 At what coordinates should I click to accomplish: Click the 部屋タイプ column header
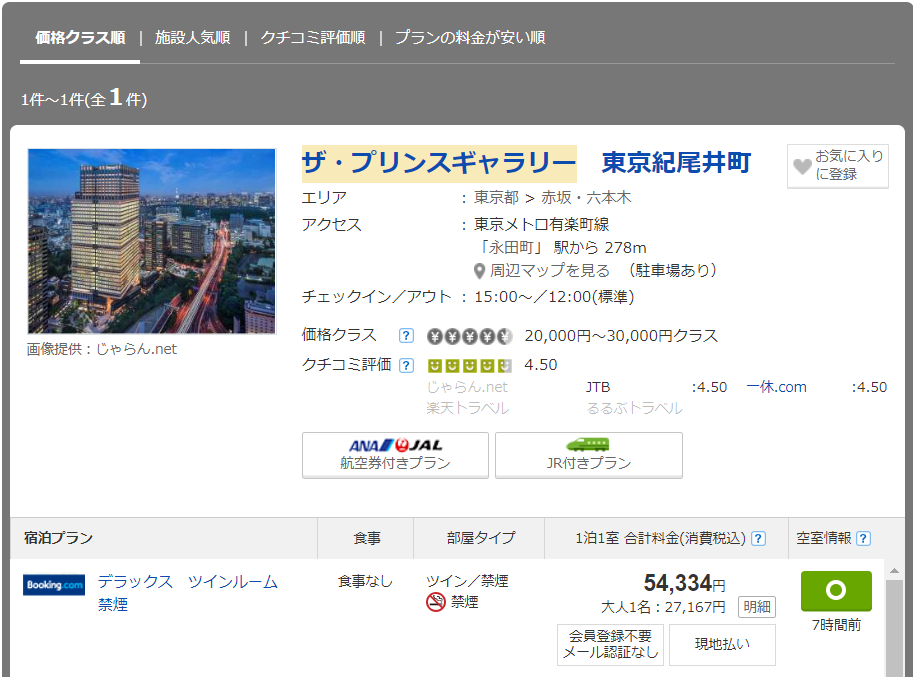point(481,538)
